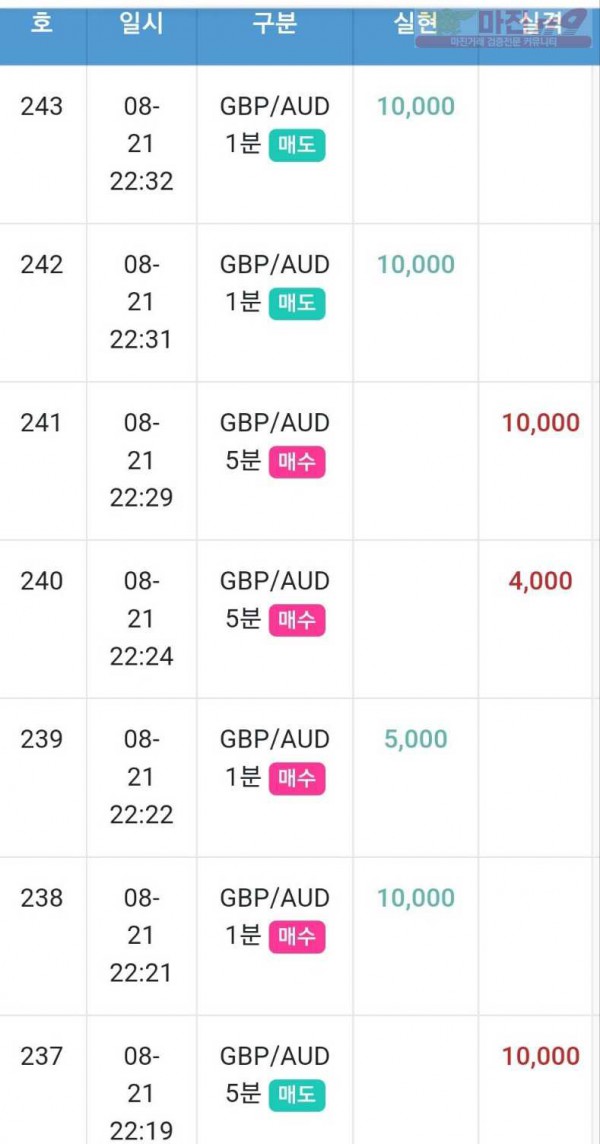Select the 호 column header

pos(42,23)
